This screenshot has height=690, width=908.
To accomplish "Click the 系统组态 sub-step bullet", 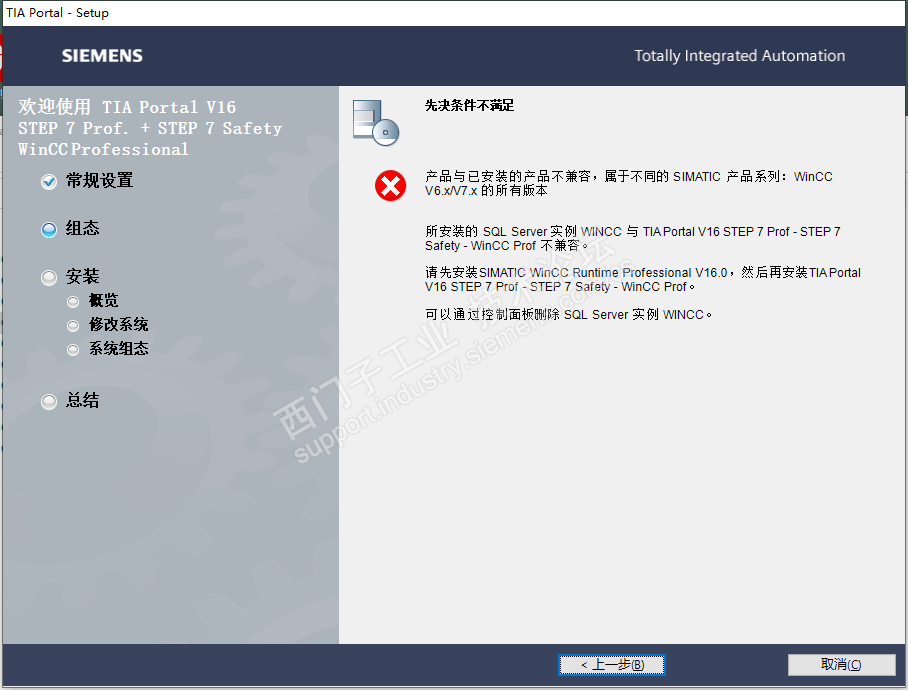I will coord(73,350).
